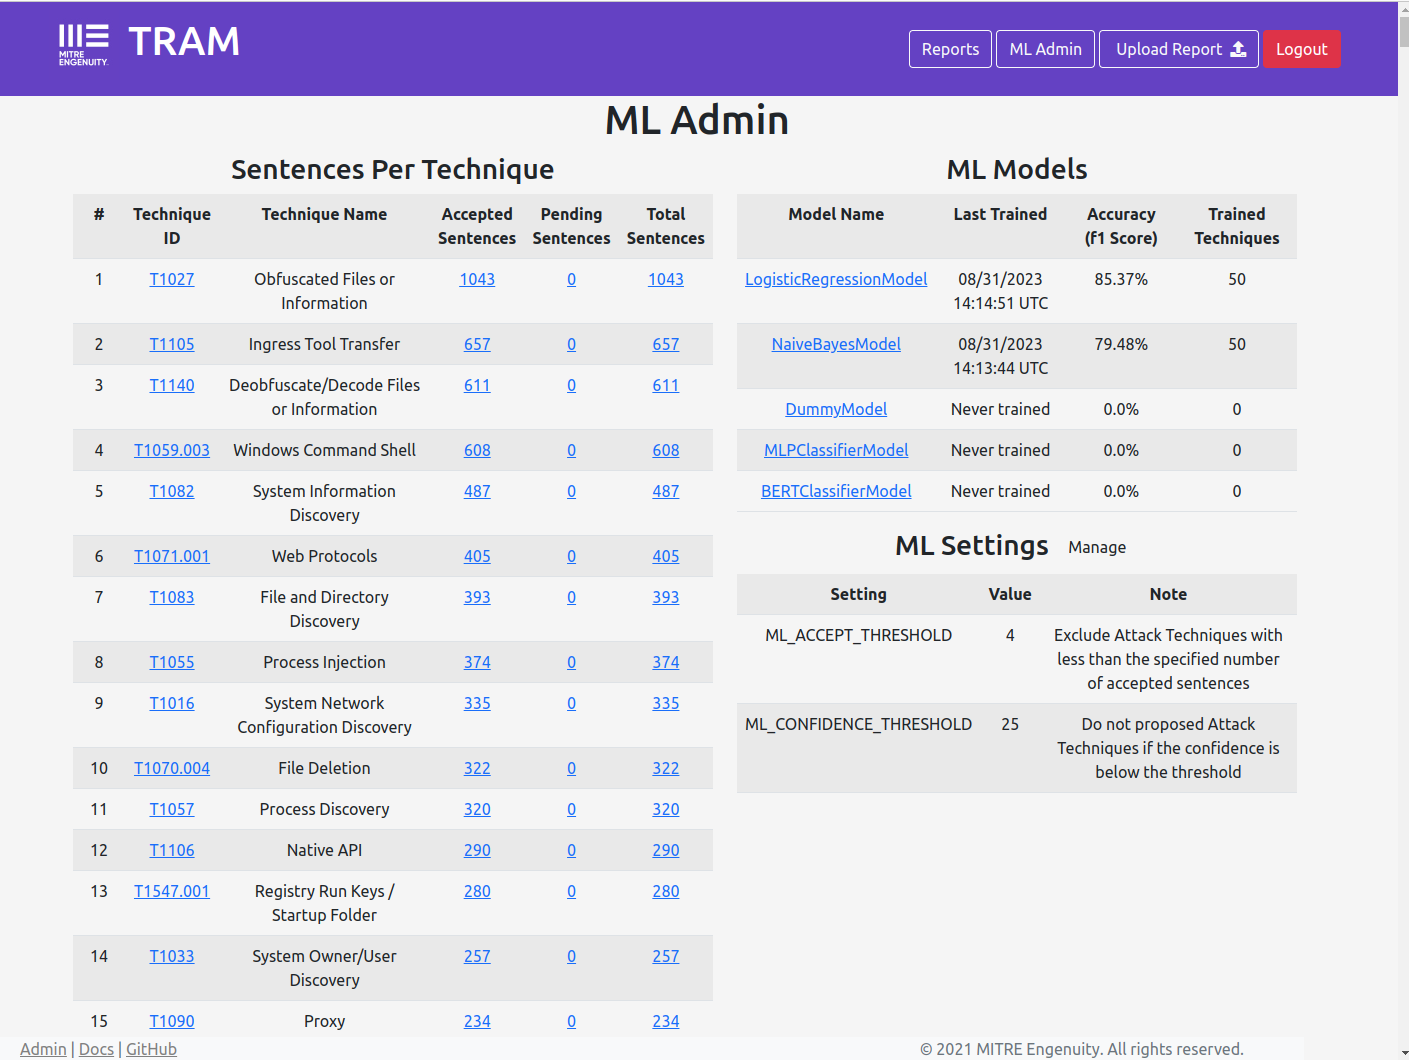Open the Docs footer link
Viewport: 1409px width, 1060px height.
(96, 1049)
